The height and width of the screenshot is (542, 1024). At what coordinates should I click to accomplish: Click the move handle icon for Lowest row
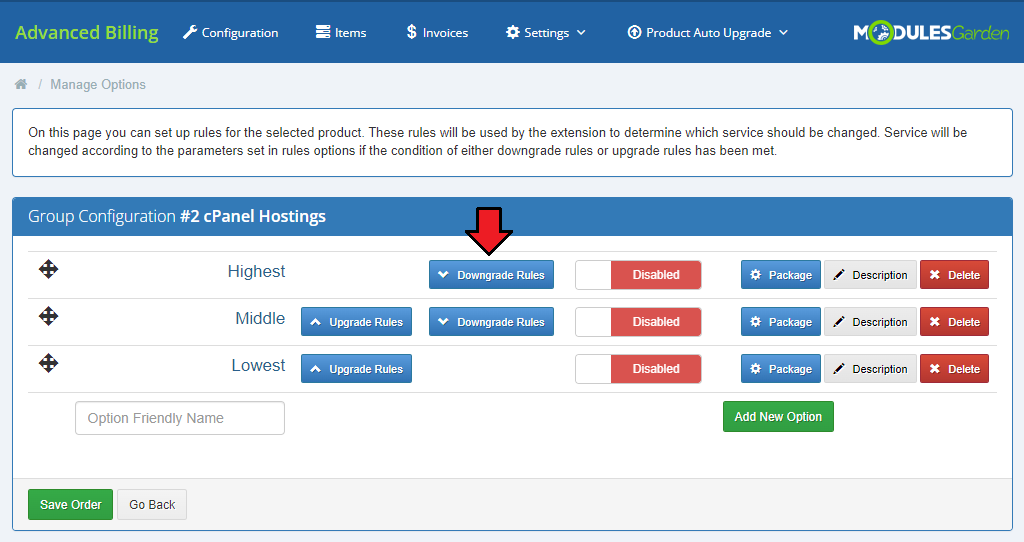[x=48, y=363]
